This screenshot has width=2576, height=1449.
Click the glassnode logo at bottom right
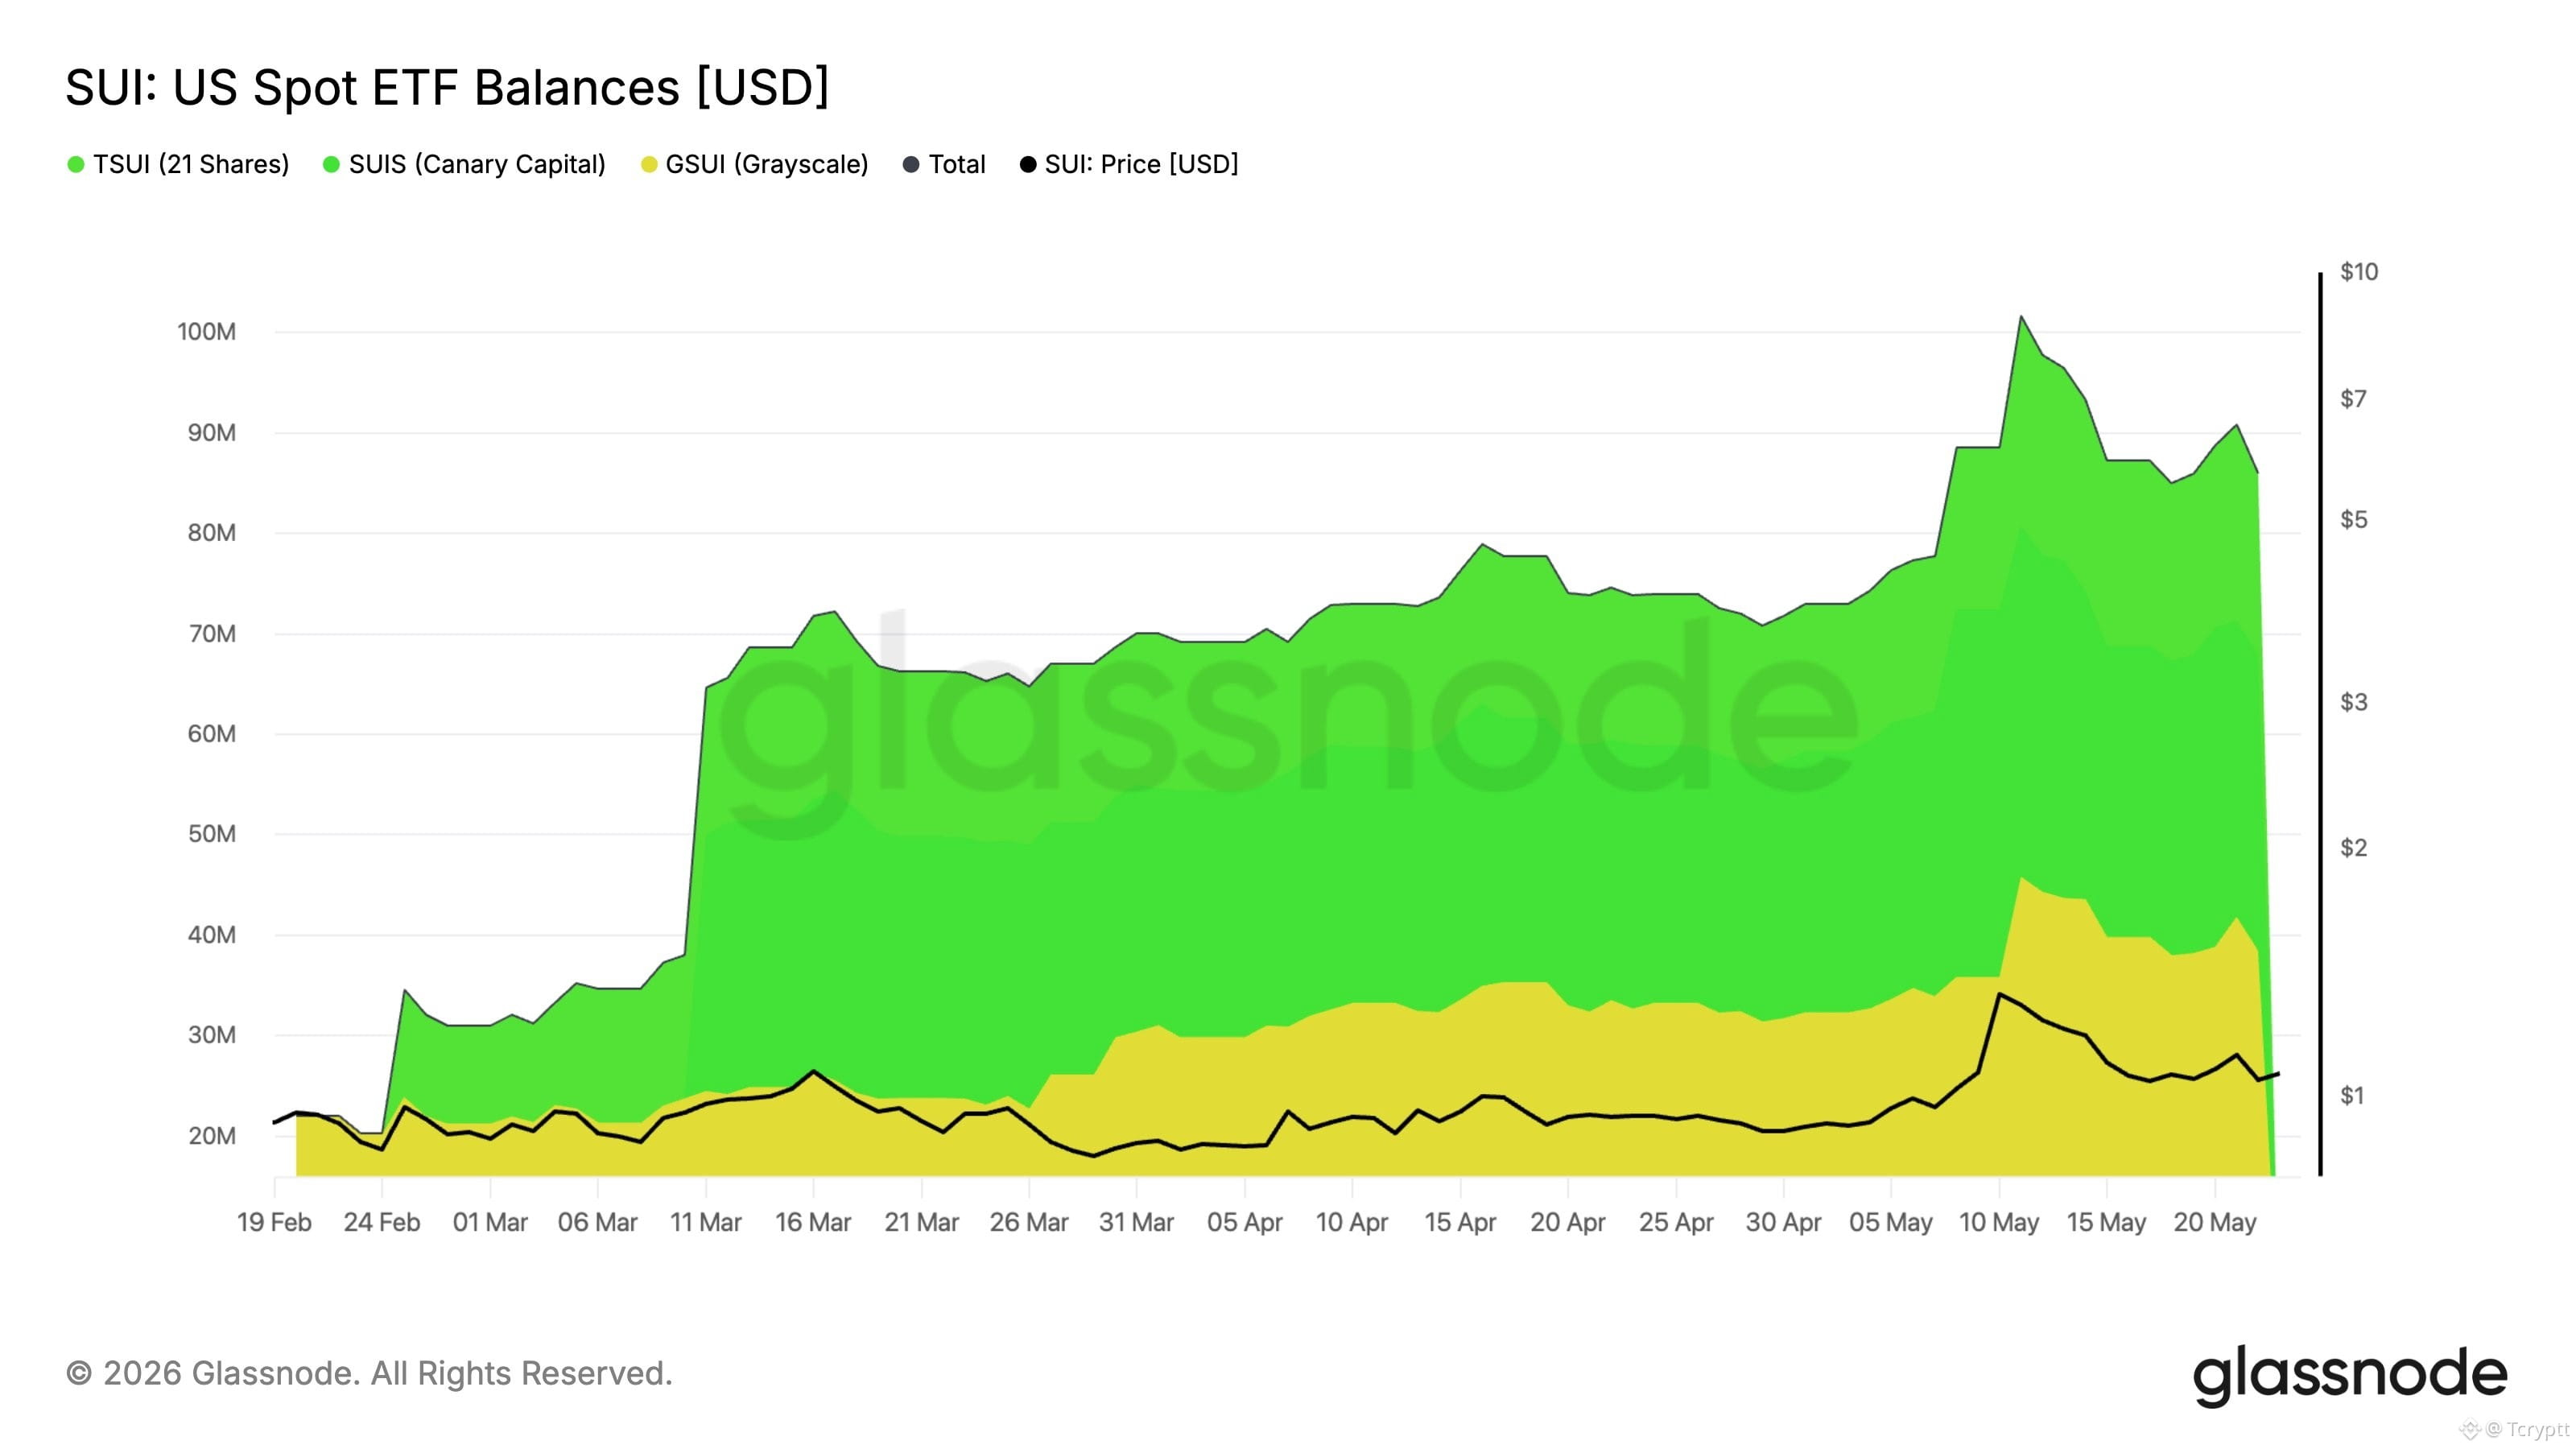coord(2350,1376)
